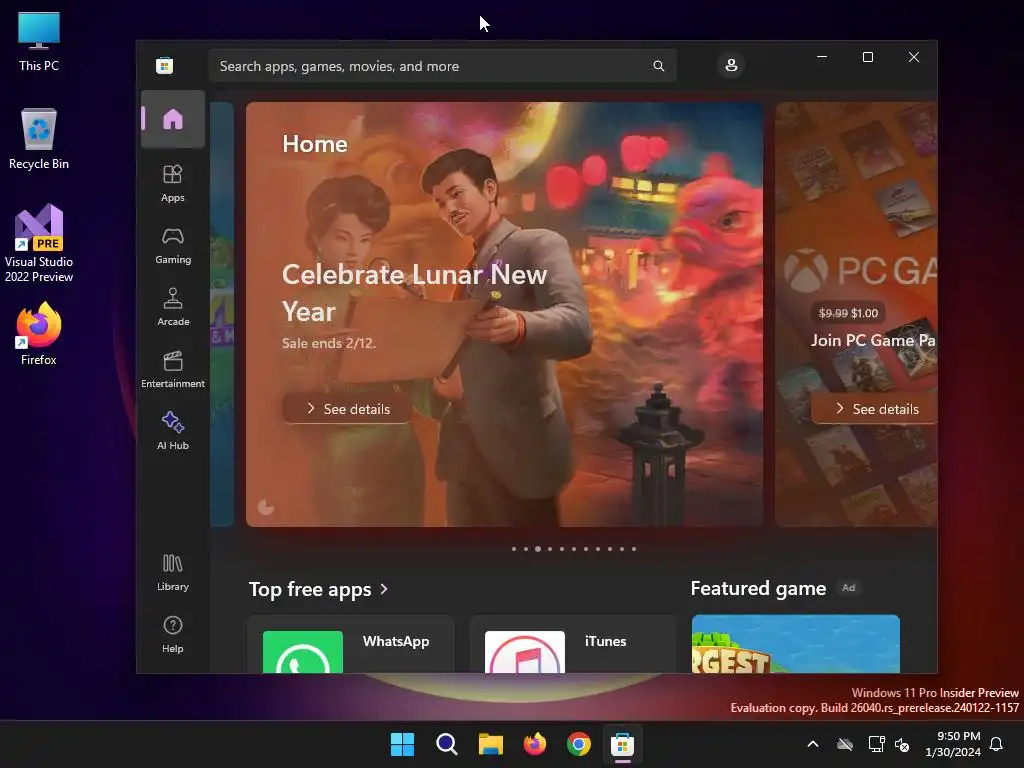Click the $9.99 $1.00 price label

(848, 313)
